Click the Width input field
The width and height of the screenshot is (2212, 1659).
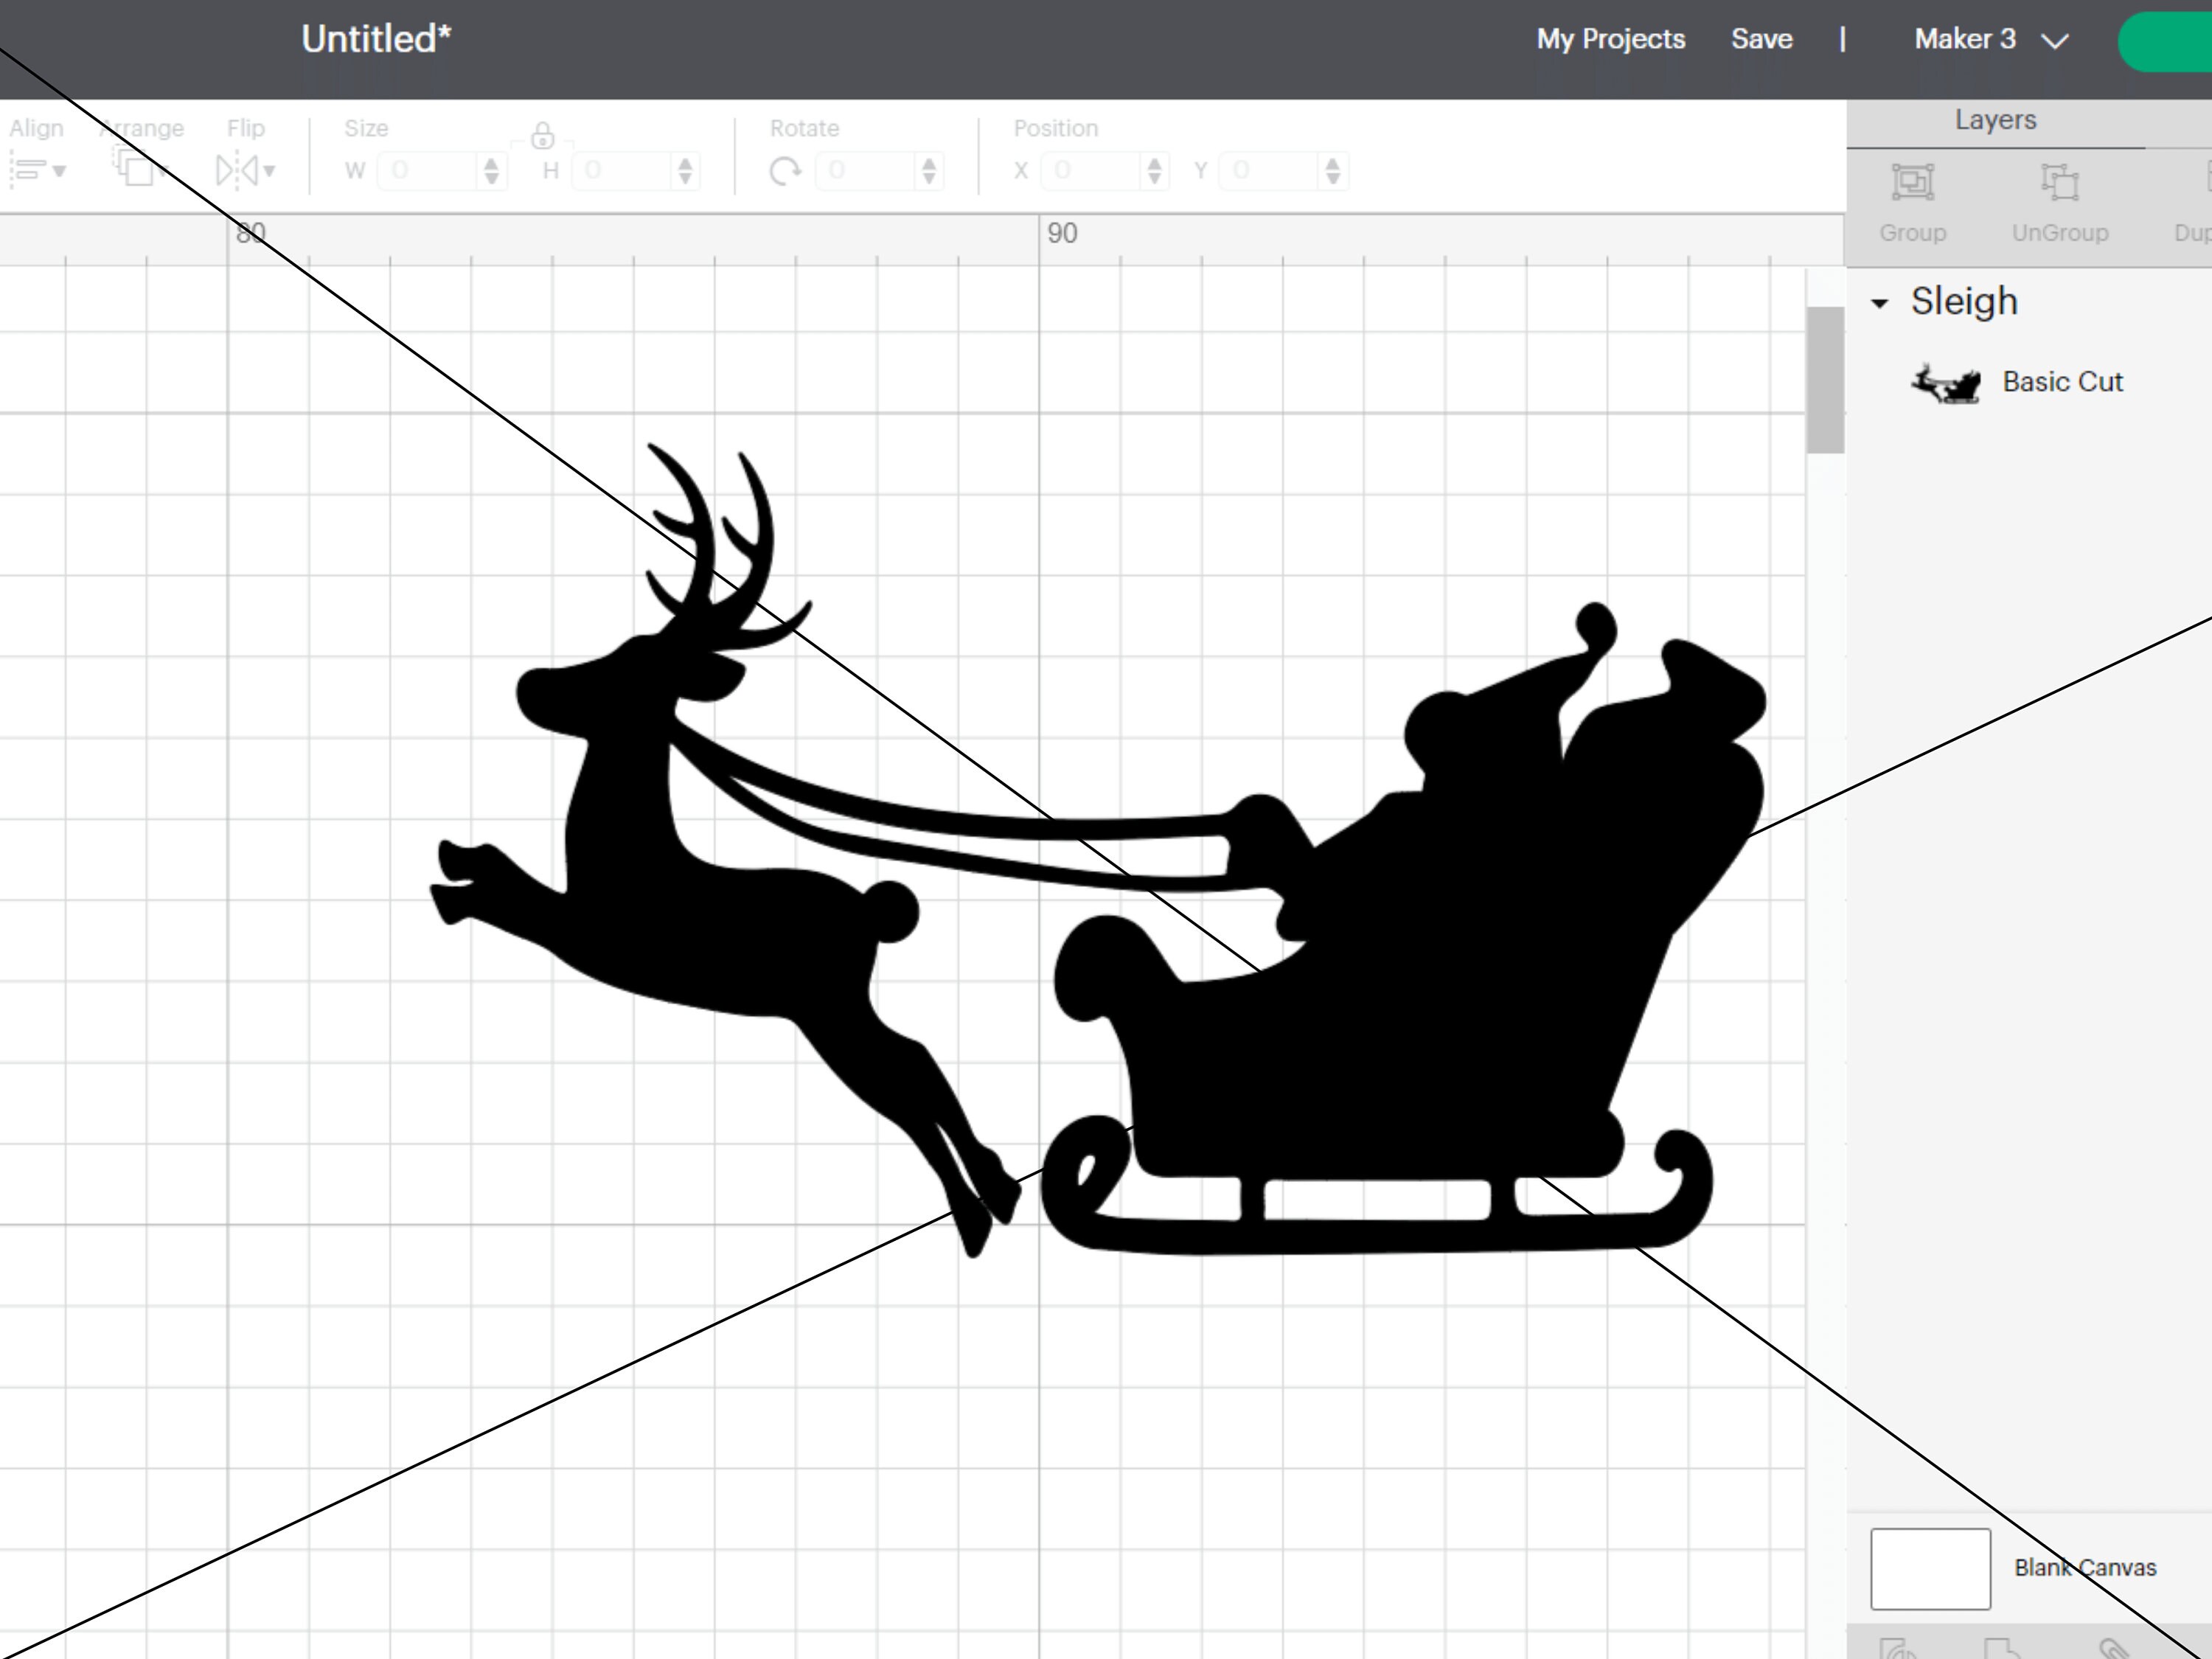(428, 171)
